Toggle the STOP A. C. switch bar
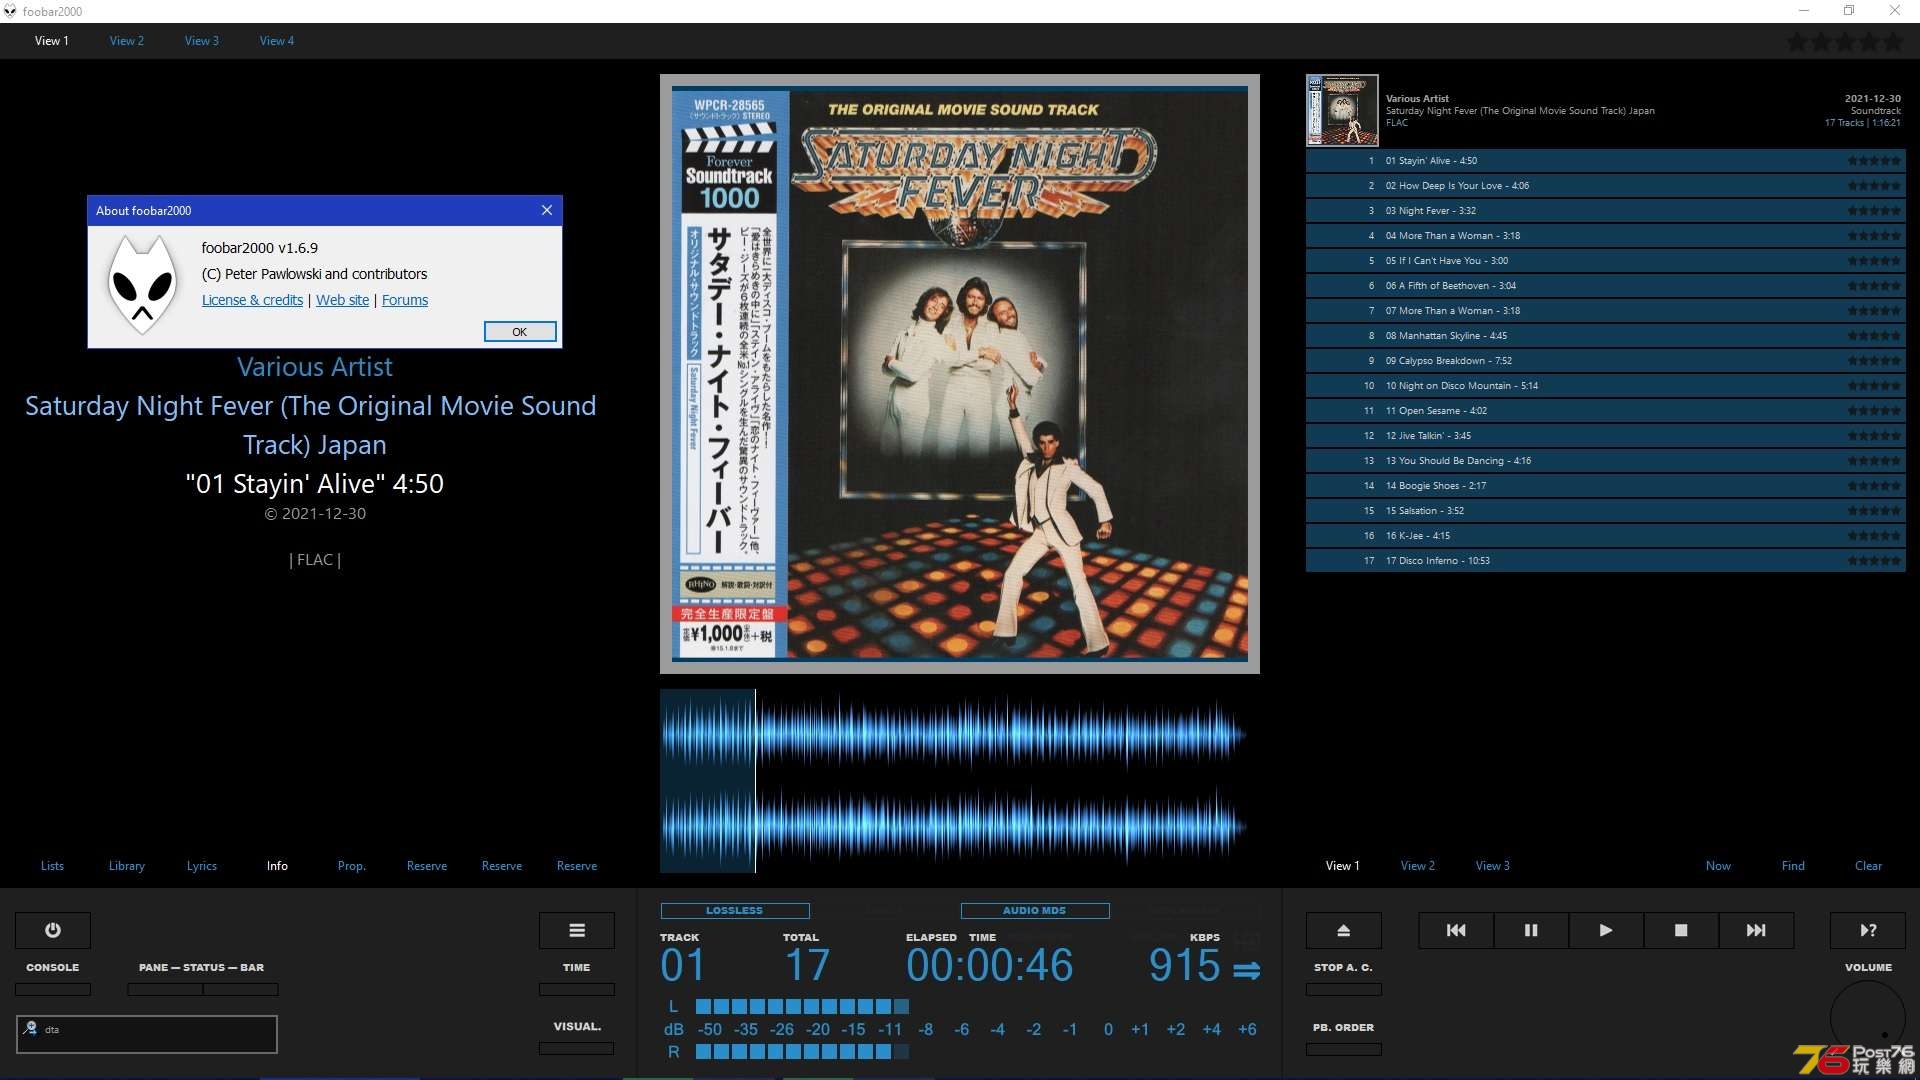The width and height of the screenshot is (1920, 1080). coord(1344,989)
